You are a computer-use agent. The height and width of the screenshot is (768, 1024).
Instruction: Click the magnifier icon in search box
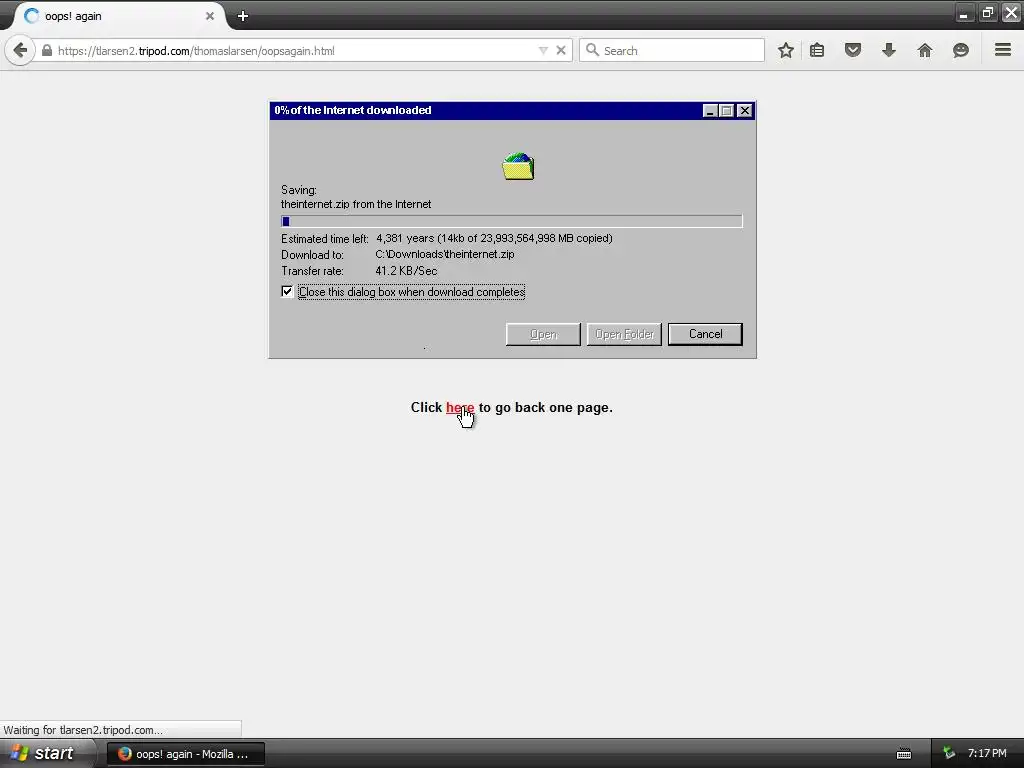(x=592, y=50)
